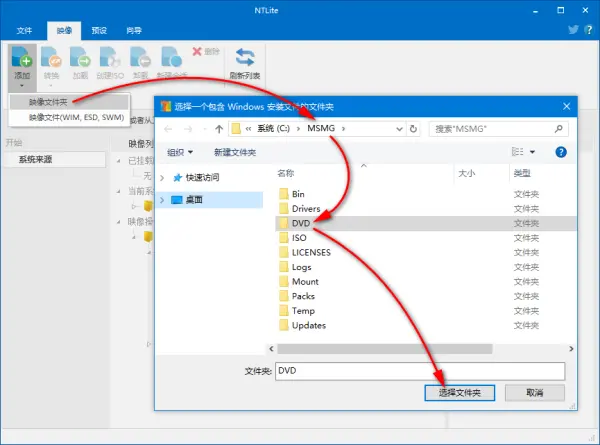Collapse the 当前系统 tree group
600x445 pixels.
click(119, 191)
